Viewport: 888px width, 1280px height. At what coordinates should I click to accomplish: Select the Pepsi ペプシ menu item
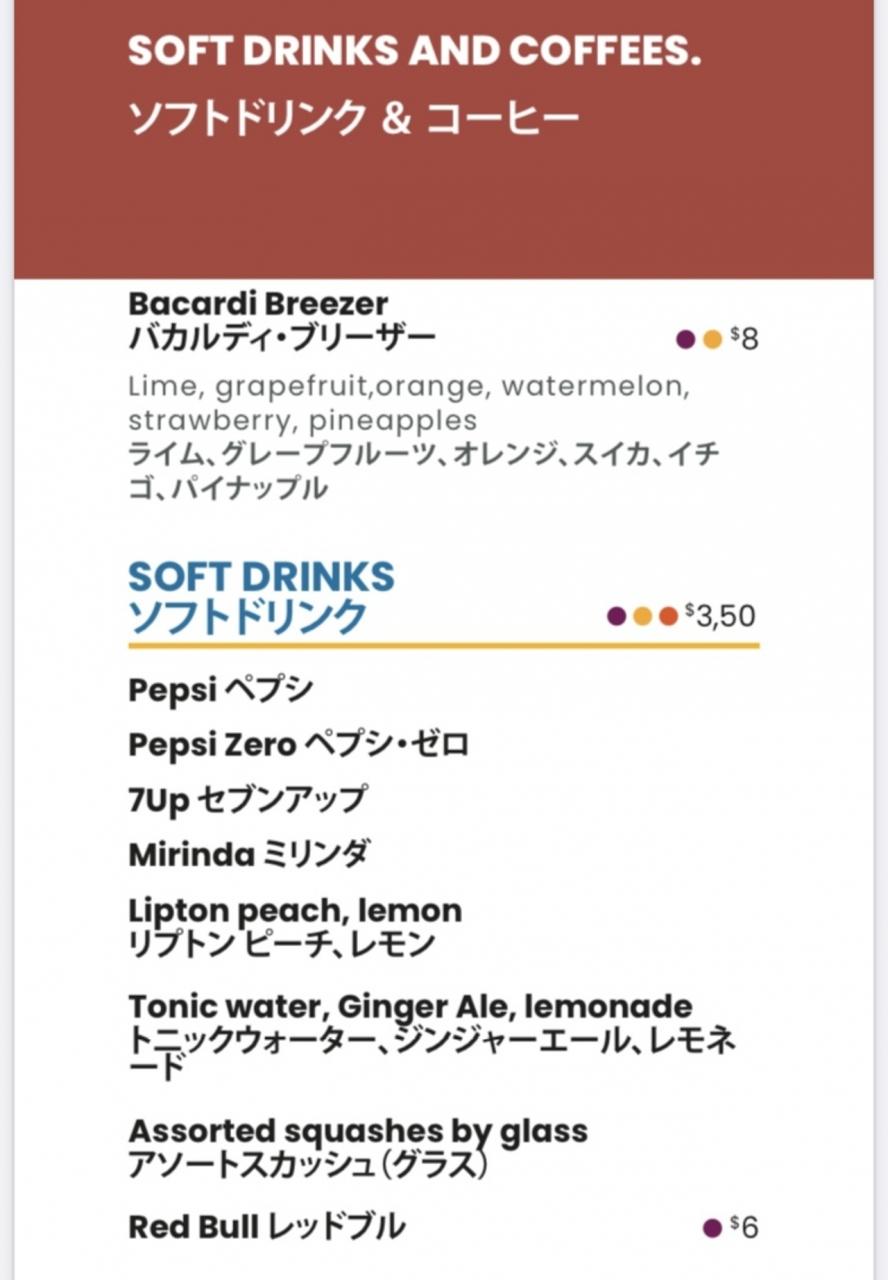[221, 690]
